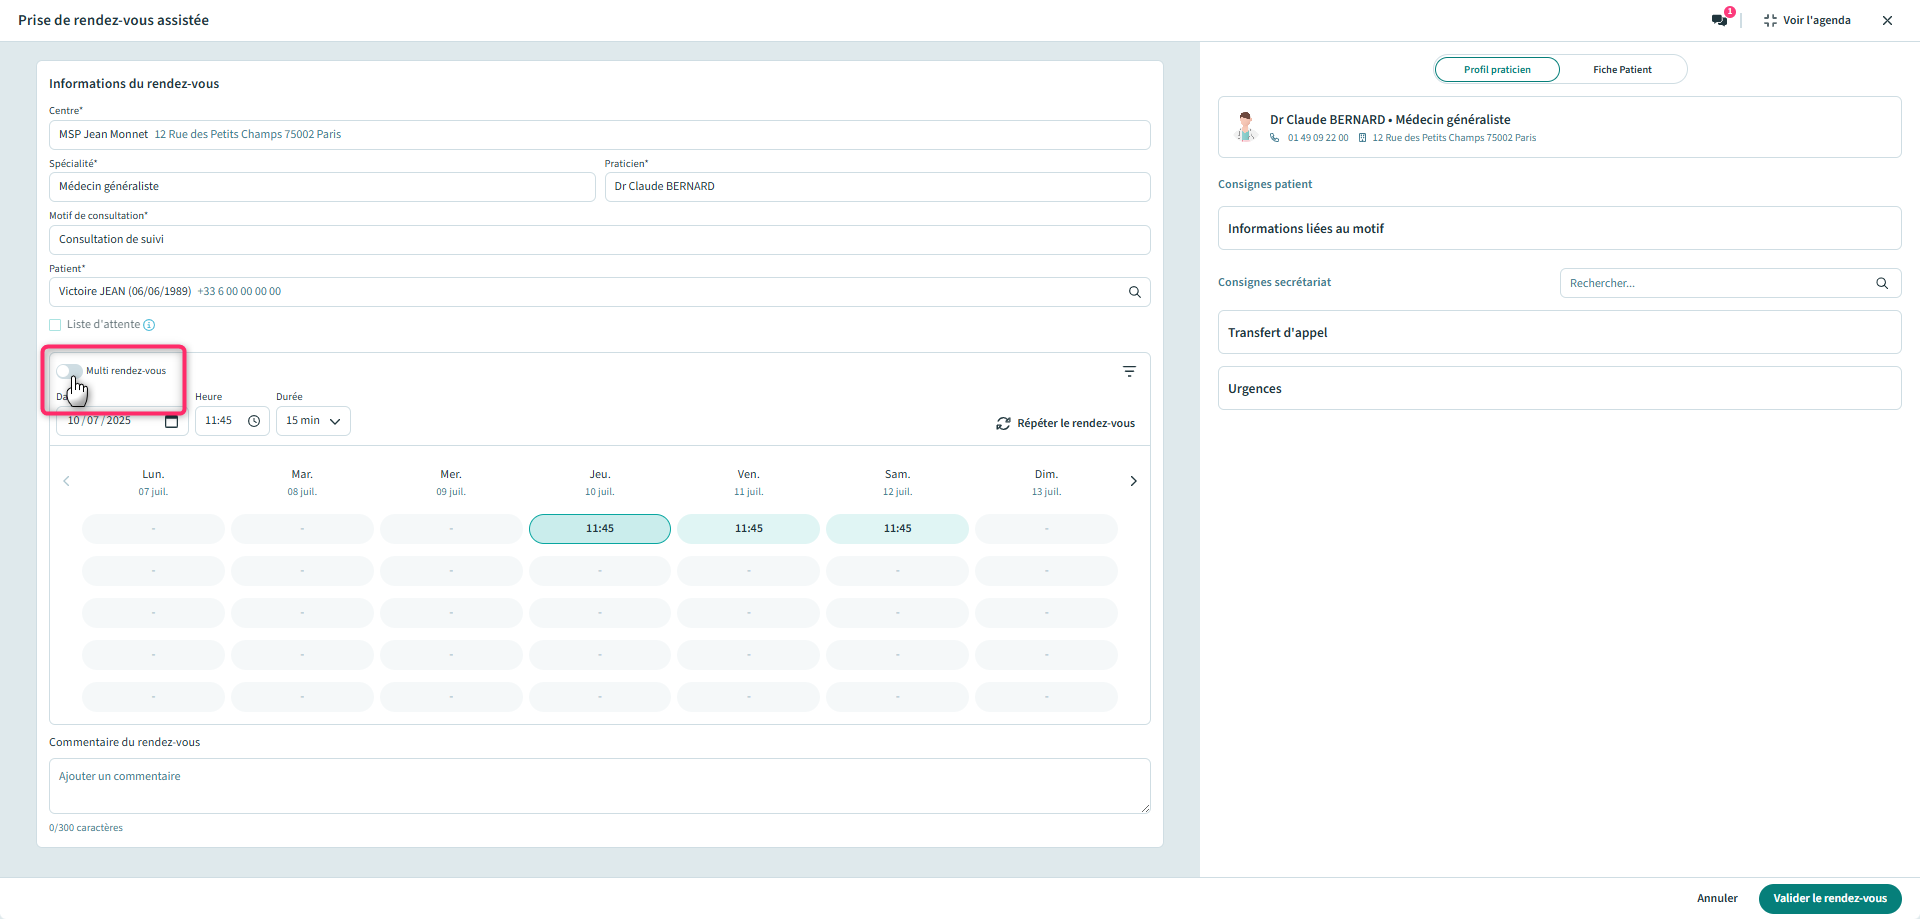Check the Liste d'attente checkbox
The image size is (1920, 919).
coord(55,325)
